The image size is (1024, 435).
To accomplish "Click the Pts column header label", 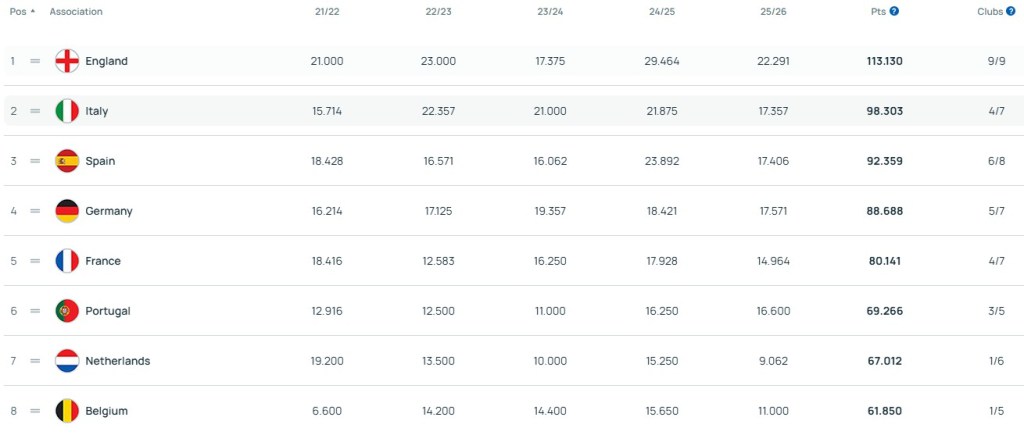I will [878, 12].
